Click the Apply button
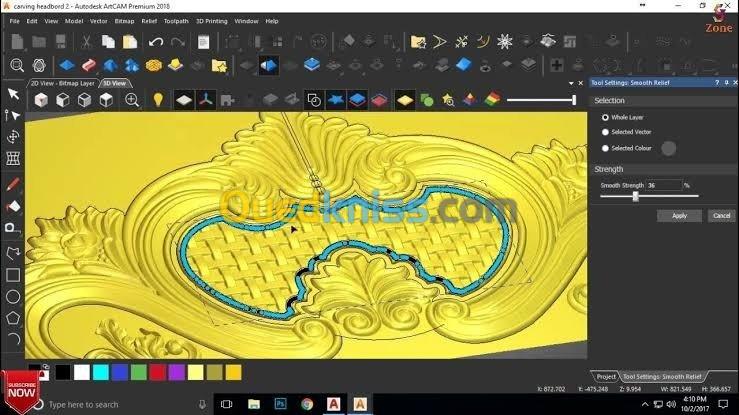Screen dimensions: 739x415 pyautogui.click(x=679, y=216)
